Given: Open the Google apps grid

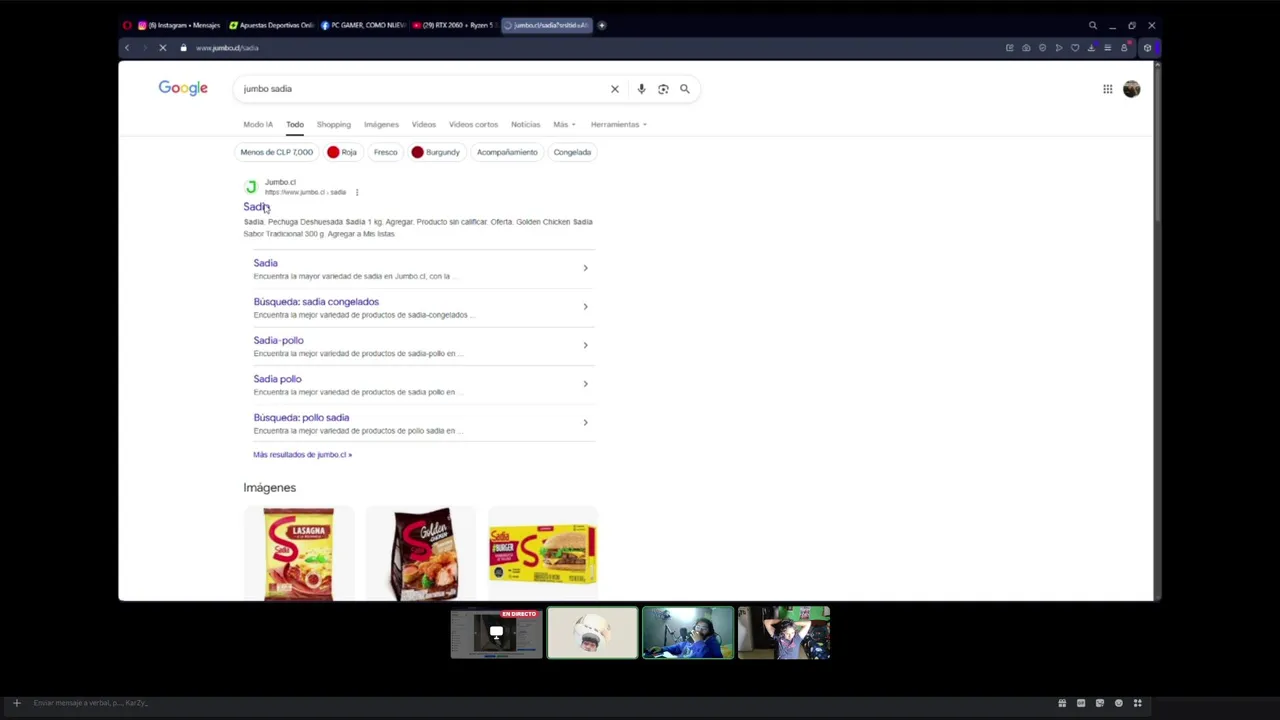Looking at the screenshot, I should pos(1108,89).
